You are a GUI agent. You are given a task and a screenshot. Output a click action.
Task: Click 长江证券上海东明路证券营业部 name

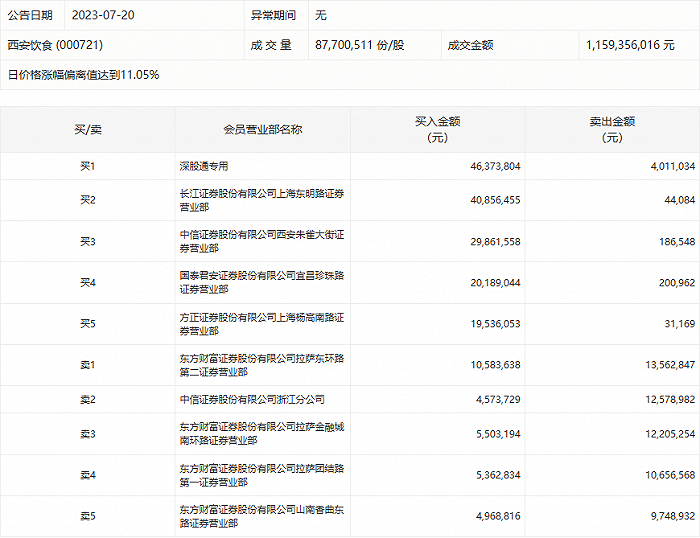point(262,200)
